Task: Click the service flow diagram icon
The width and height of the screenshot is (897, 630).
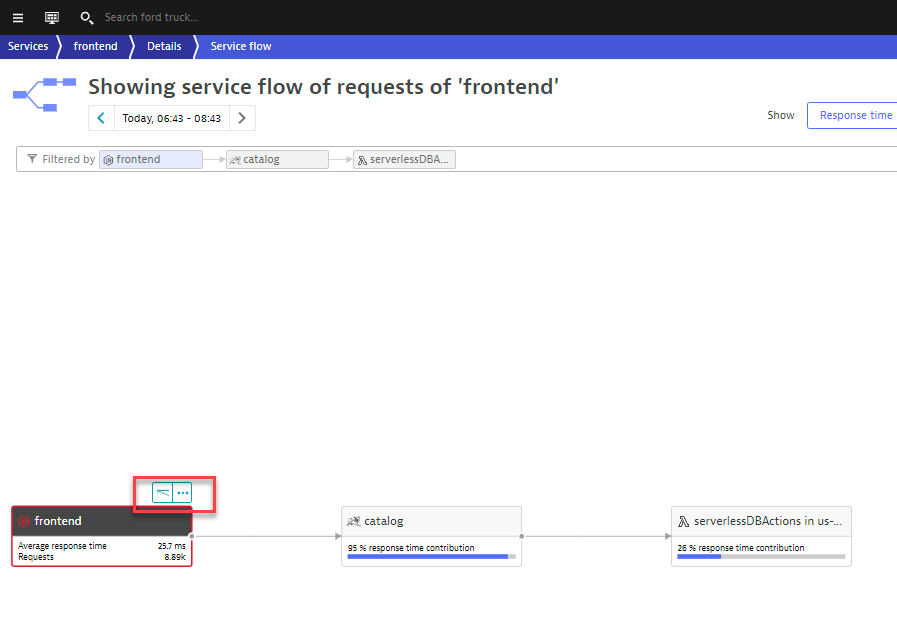Action: pos(37,94)
